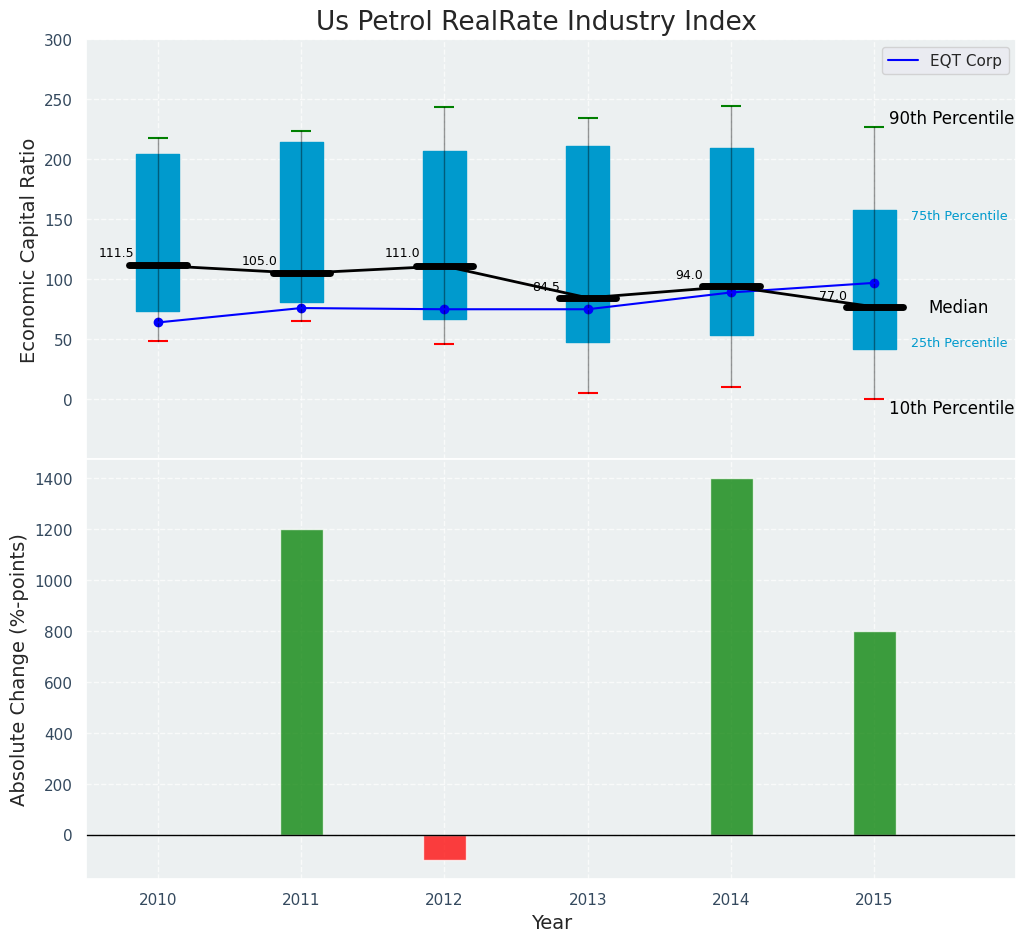Screen dimensions: 1026x942
Task: Click the 10th Percentile annotation
Action: 951,408
